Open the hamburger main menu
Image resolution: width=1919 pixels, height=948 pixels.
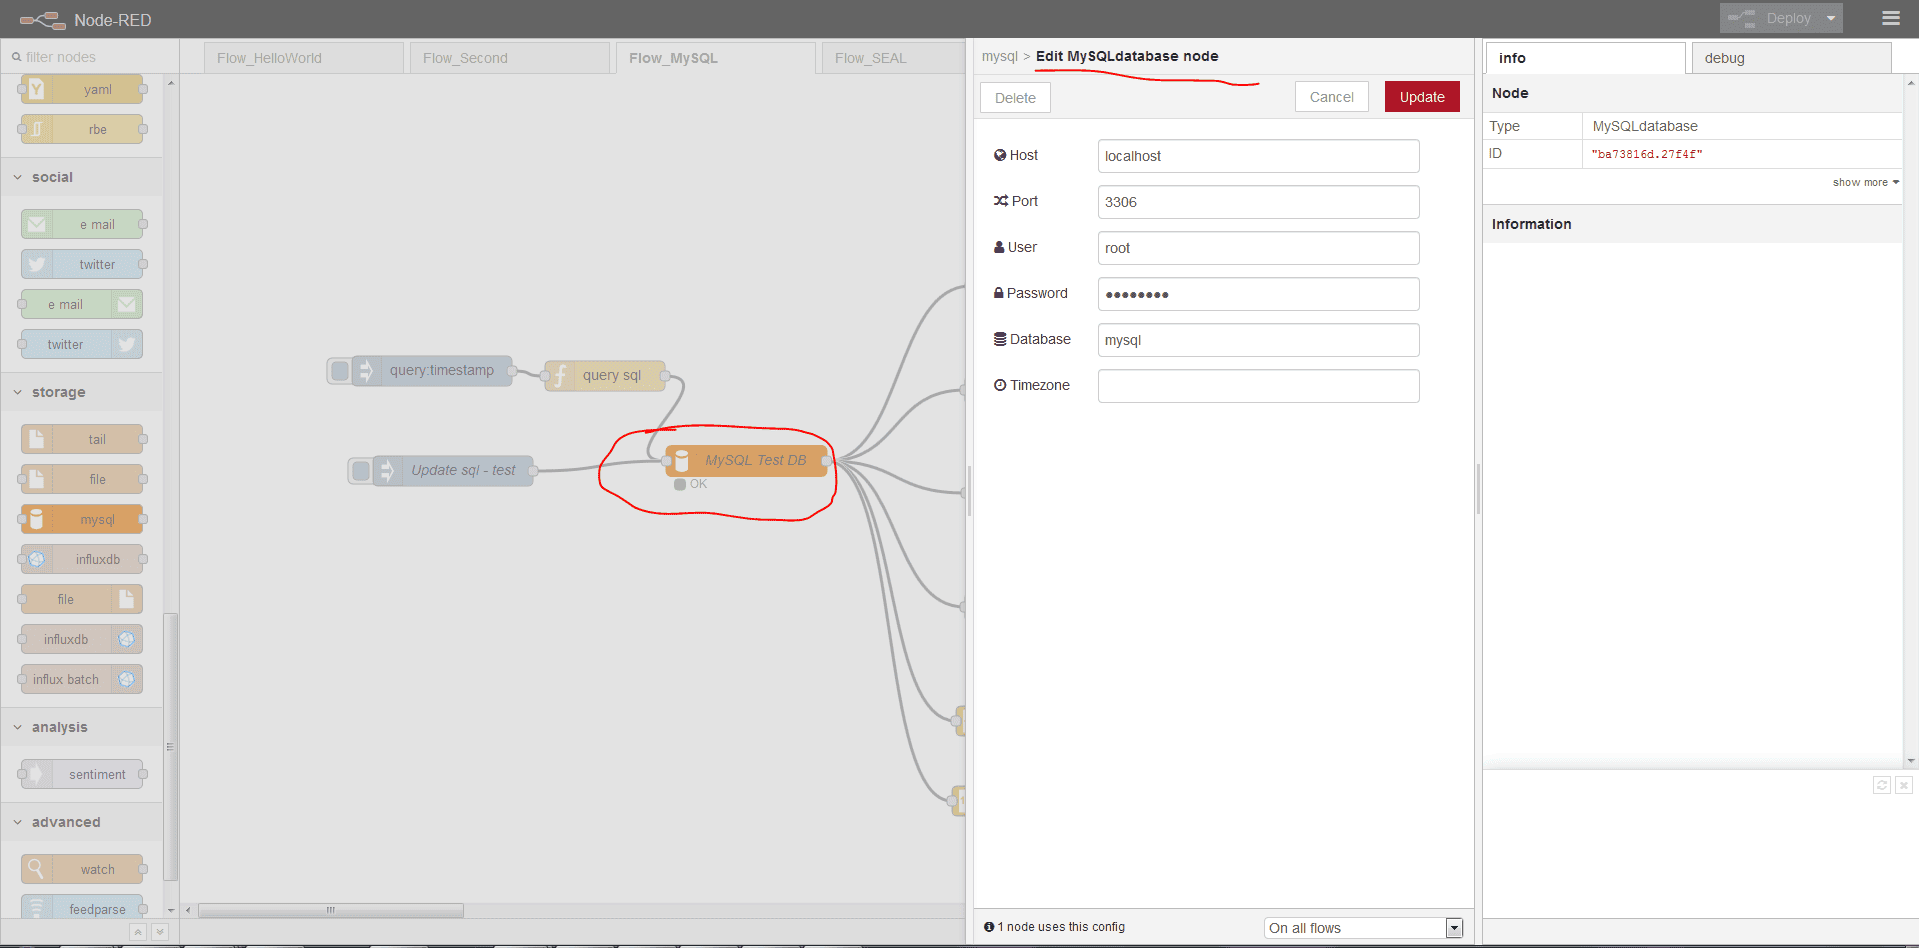point(1890,18)
